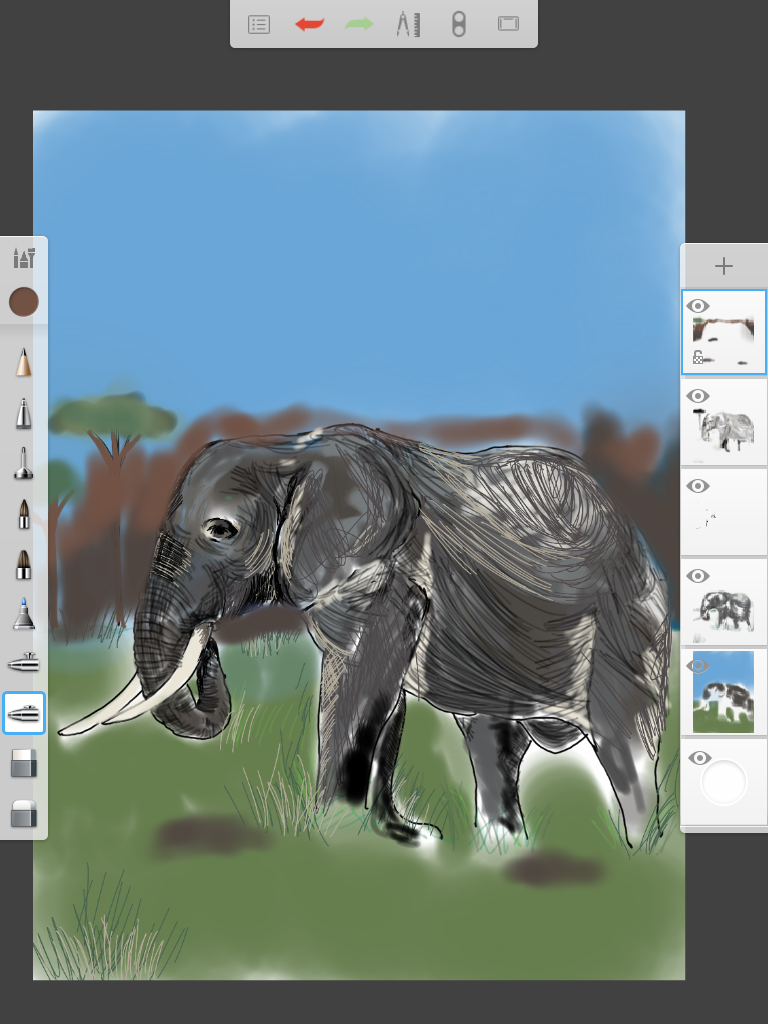Screen dimensions: 768x1024
Task: Select the elephant line sketch layer thumbnail
Action: pos(724,423)
